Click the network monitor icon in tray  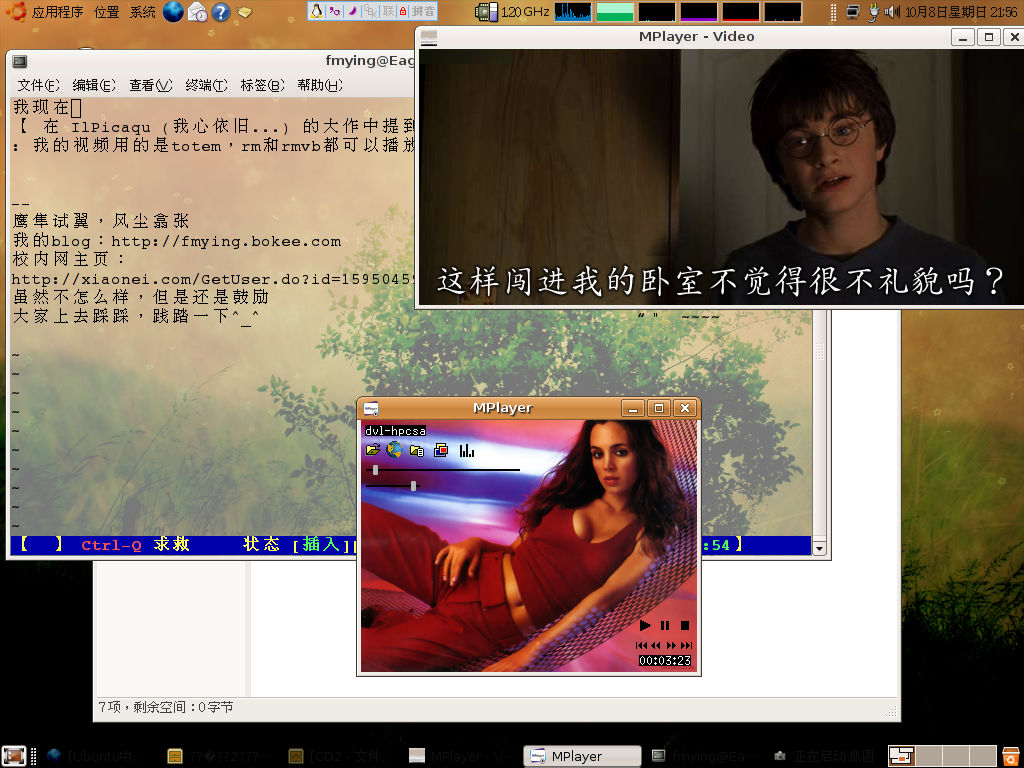coord(852,12)
